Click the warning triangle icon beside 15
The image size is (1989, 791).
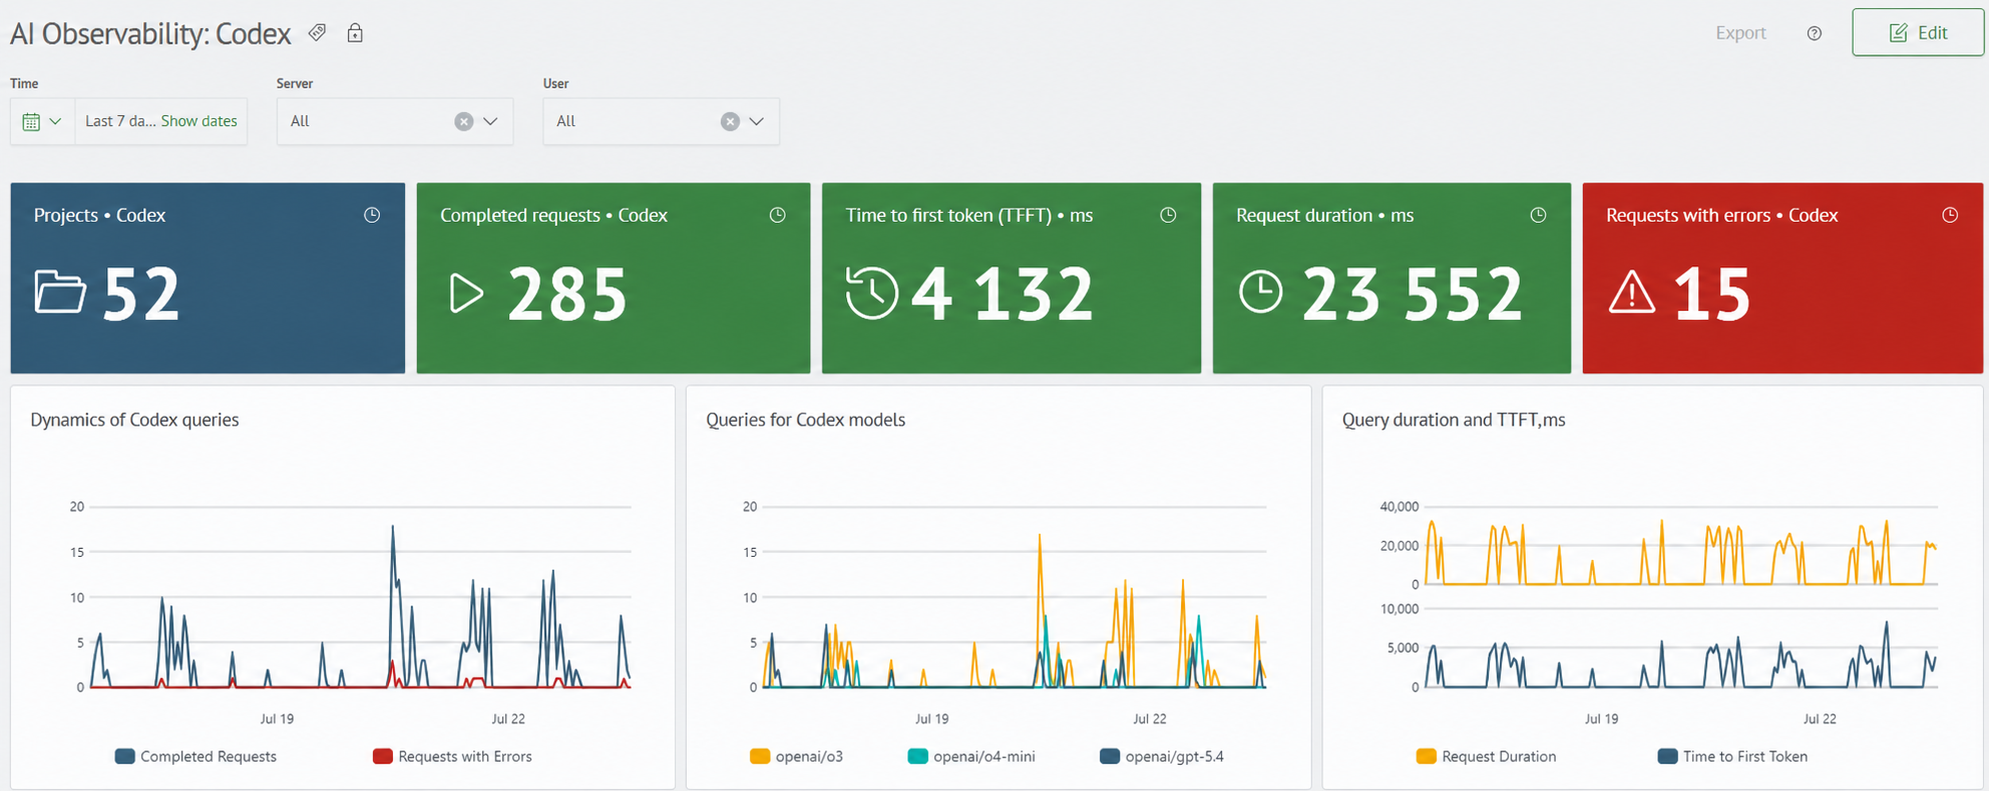pos(1632,293)
